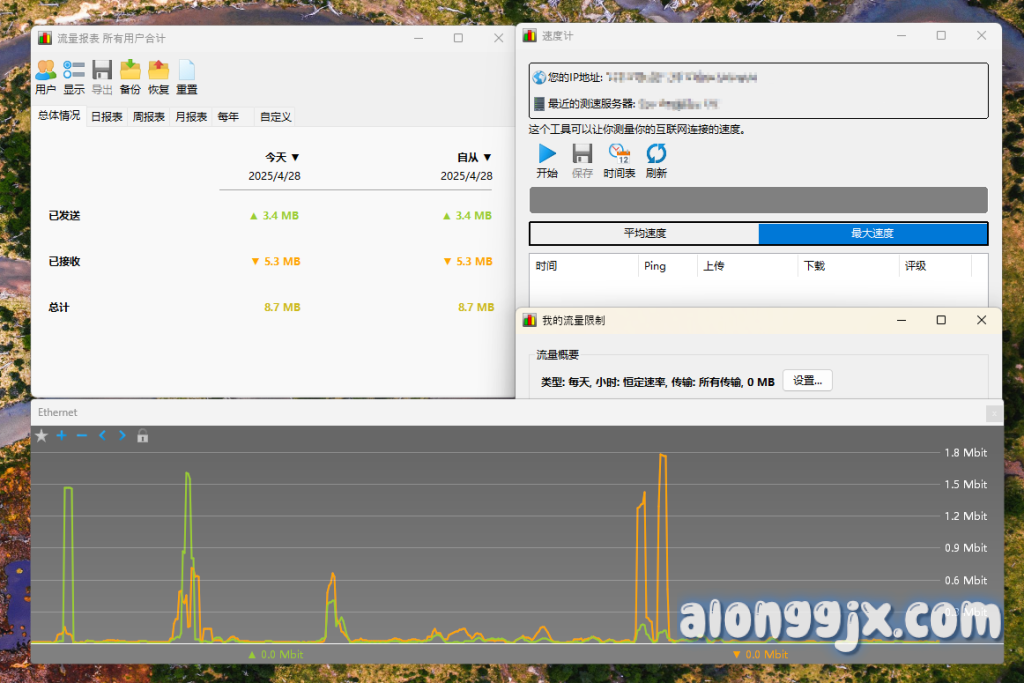
Task: Click the gray progress bar in speed meter
Action: [758, 200]
